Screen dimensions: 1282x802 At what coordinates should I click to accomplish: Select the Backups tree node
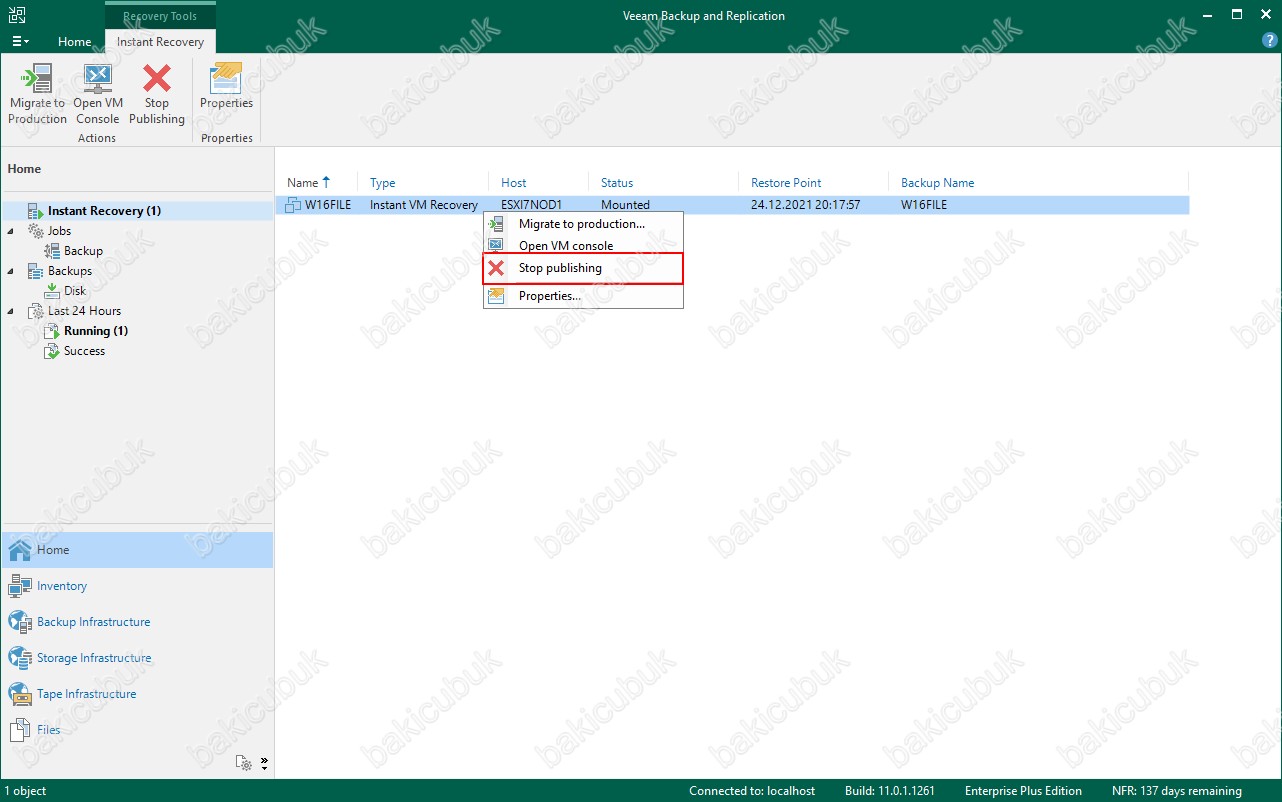click(x=69, y=271)
